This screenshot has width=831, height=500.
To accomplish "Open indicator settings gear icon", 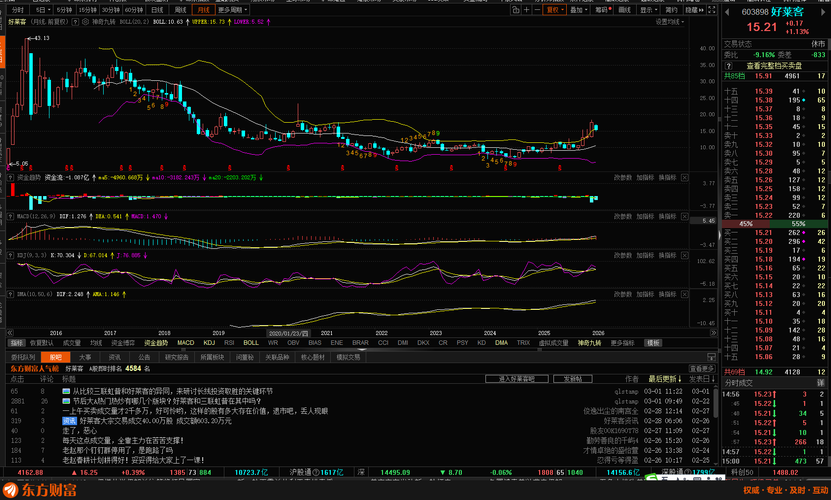I will (x=85, y=22).
